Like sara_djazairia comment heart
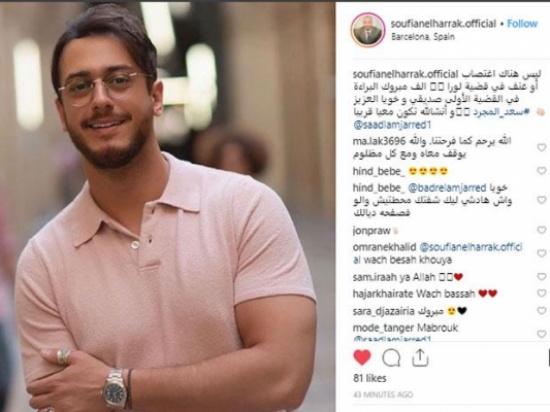This screenshot has width=550, height=412. (x=542, y=311)
